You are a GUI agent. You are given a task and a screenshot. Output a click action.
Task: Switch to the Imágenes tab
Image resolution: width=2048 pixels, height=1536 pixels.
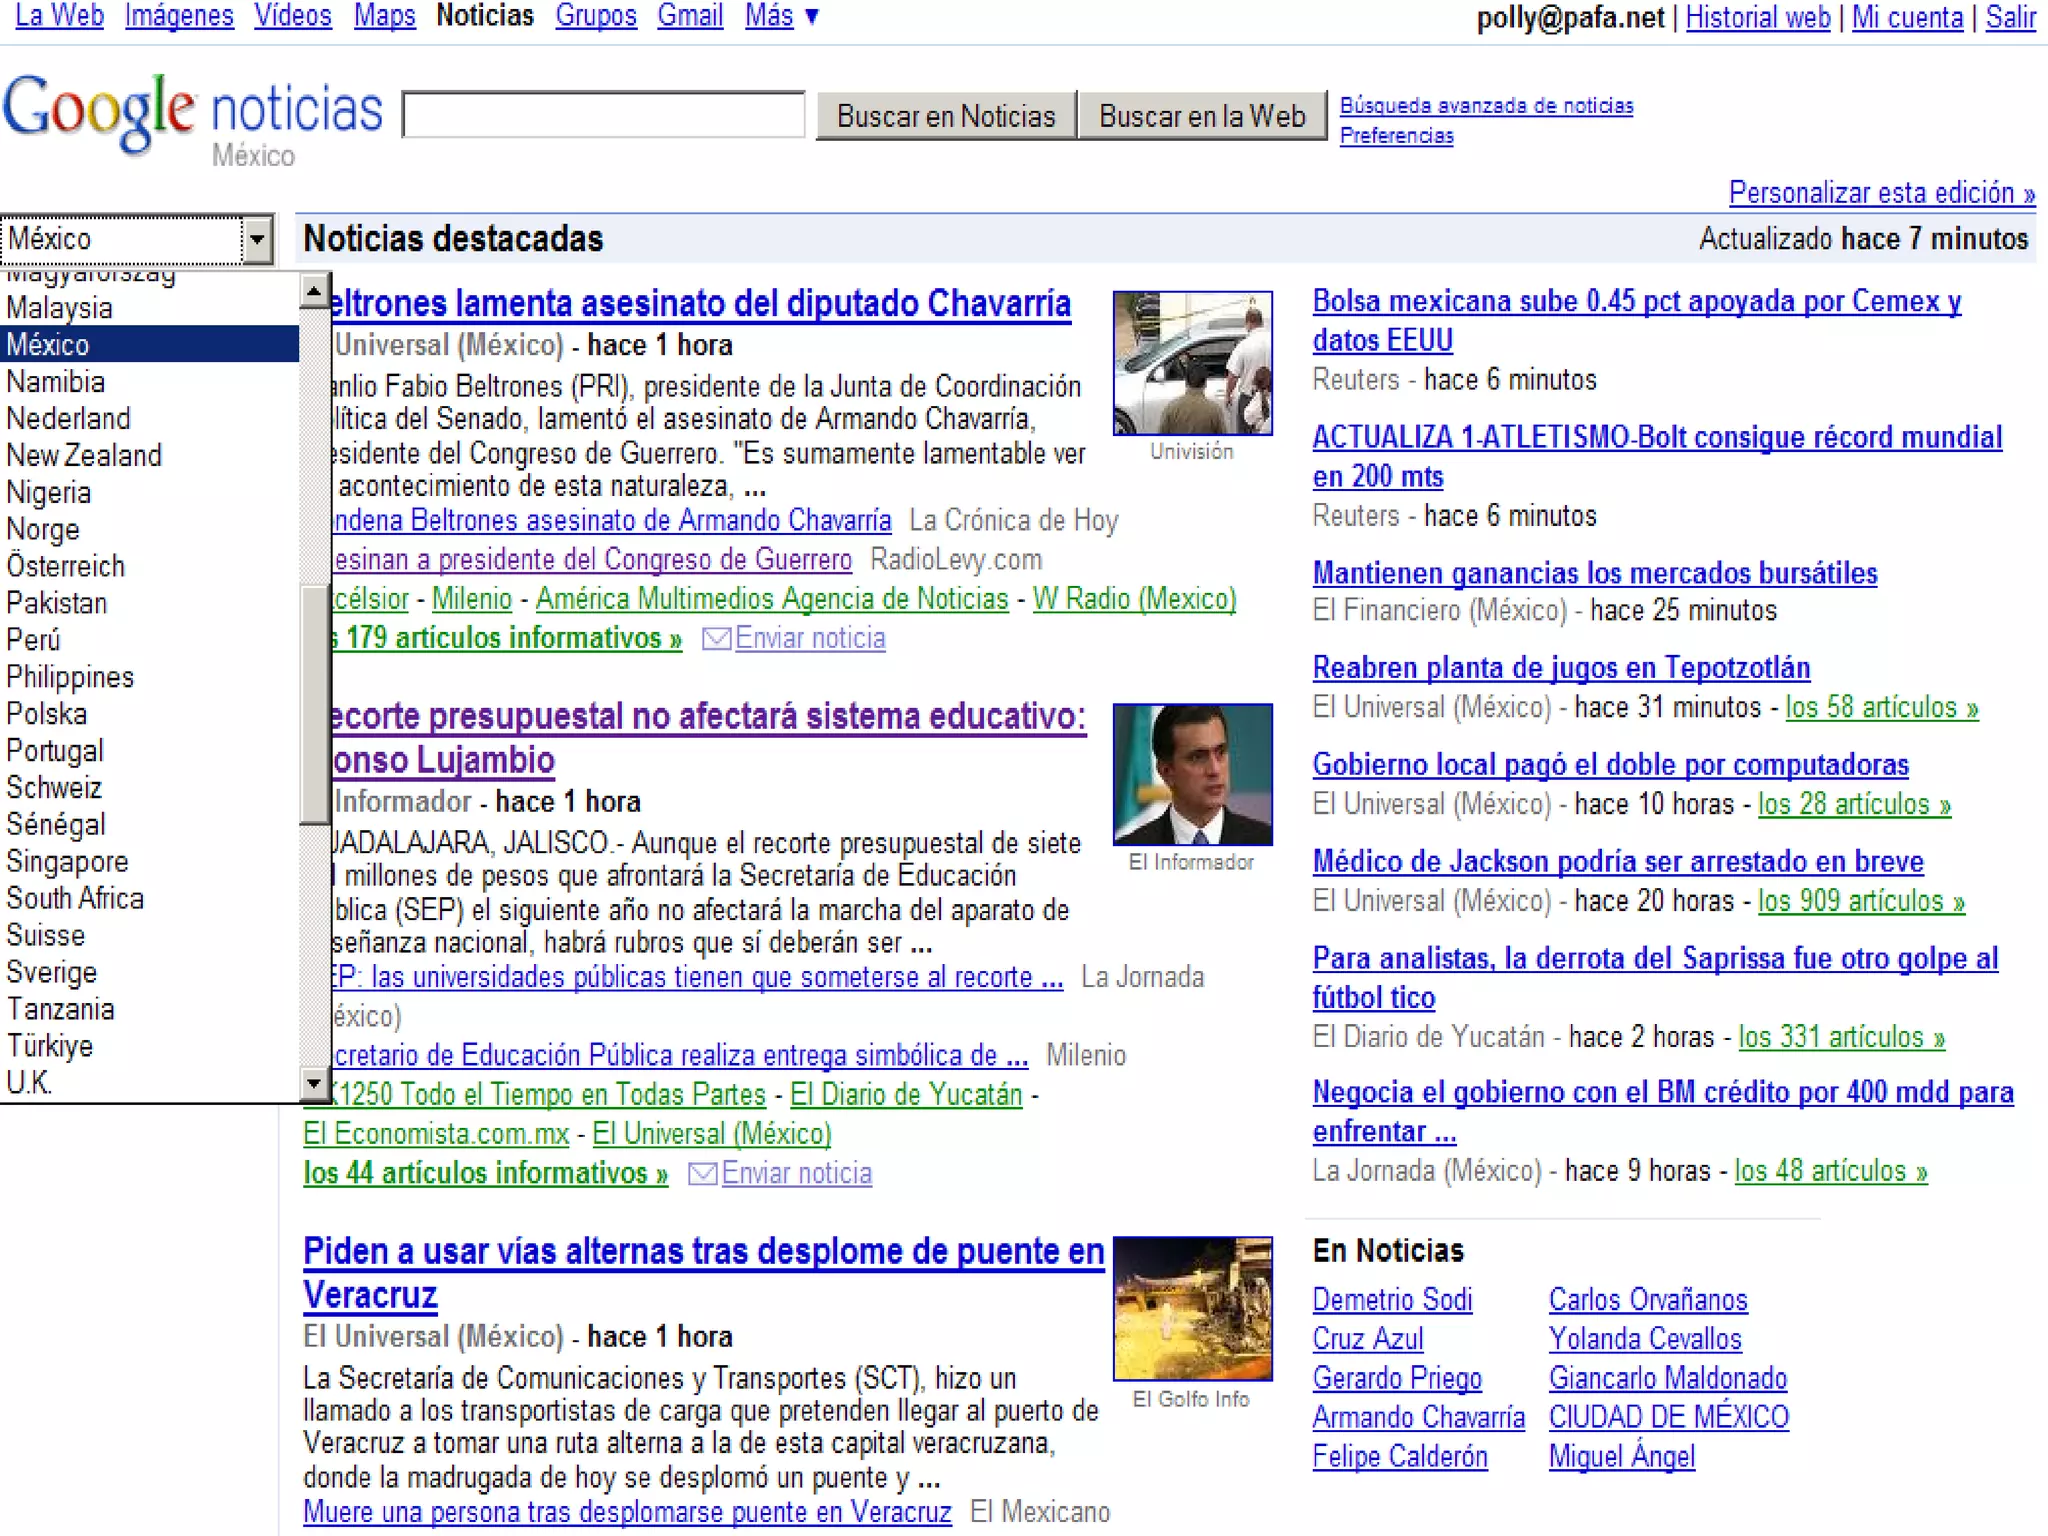tap(179, 17)
